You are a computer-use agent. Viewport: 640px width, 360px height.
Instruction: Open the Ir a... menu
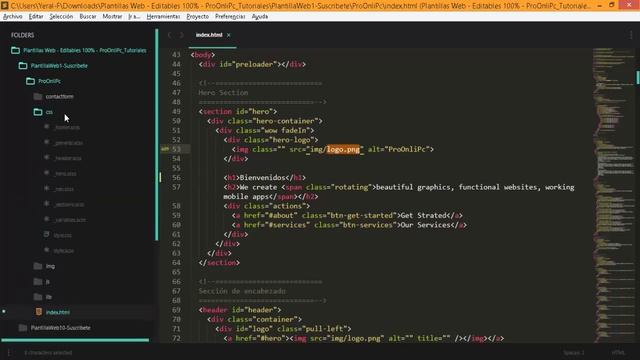point(134,16)
